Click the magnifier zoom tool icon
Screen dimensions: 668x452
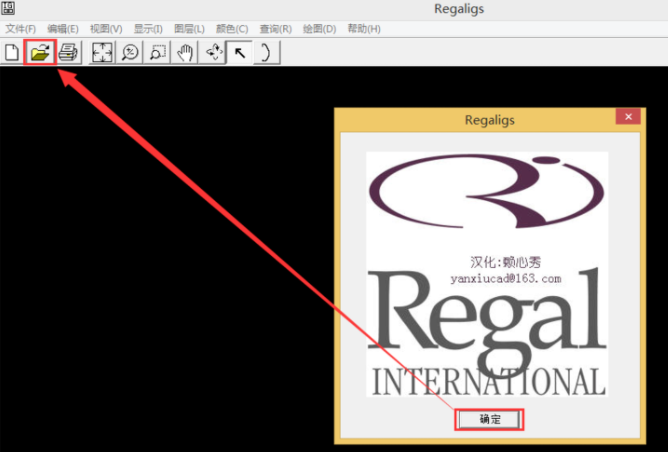tap(130, 52)
